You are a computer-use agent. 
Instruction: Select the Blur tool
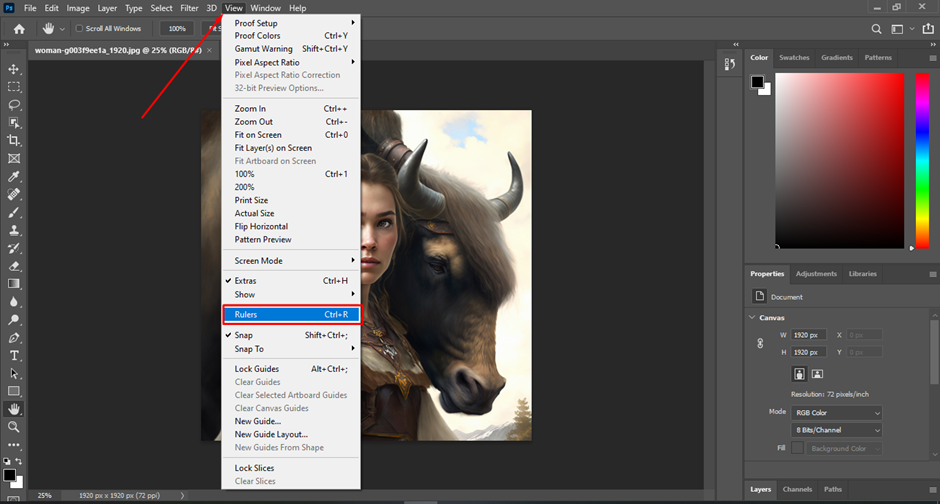[x=14, y=302]
